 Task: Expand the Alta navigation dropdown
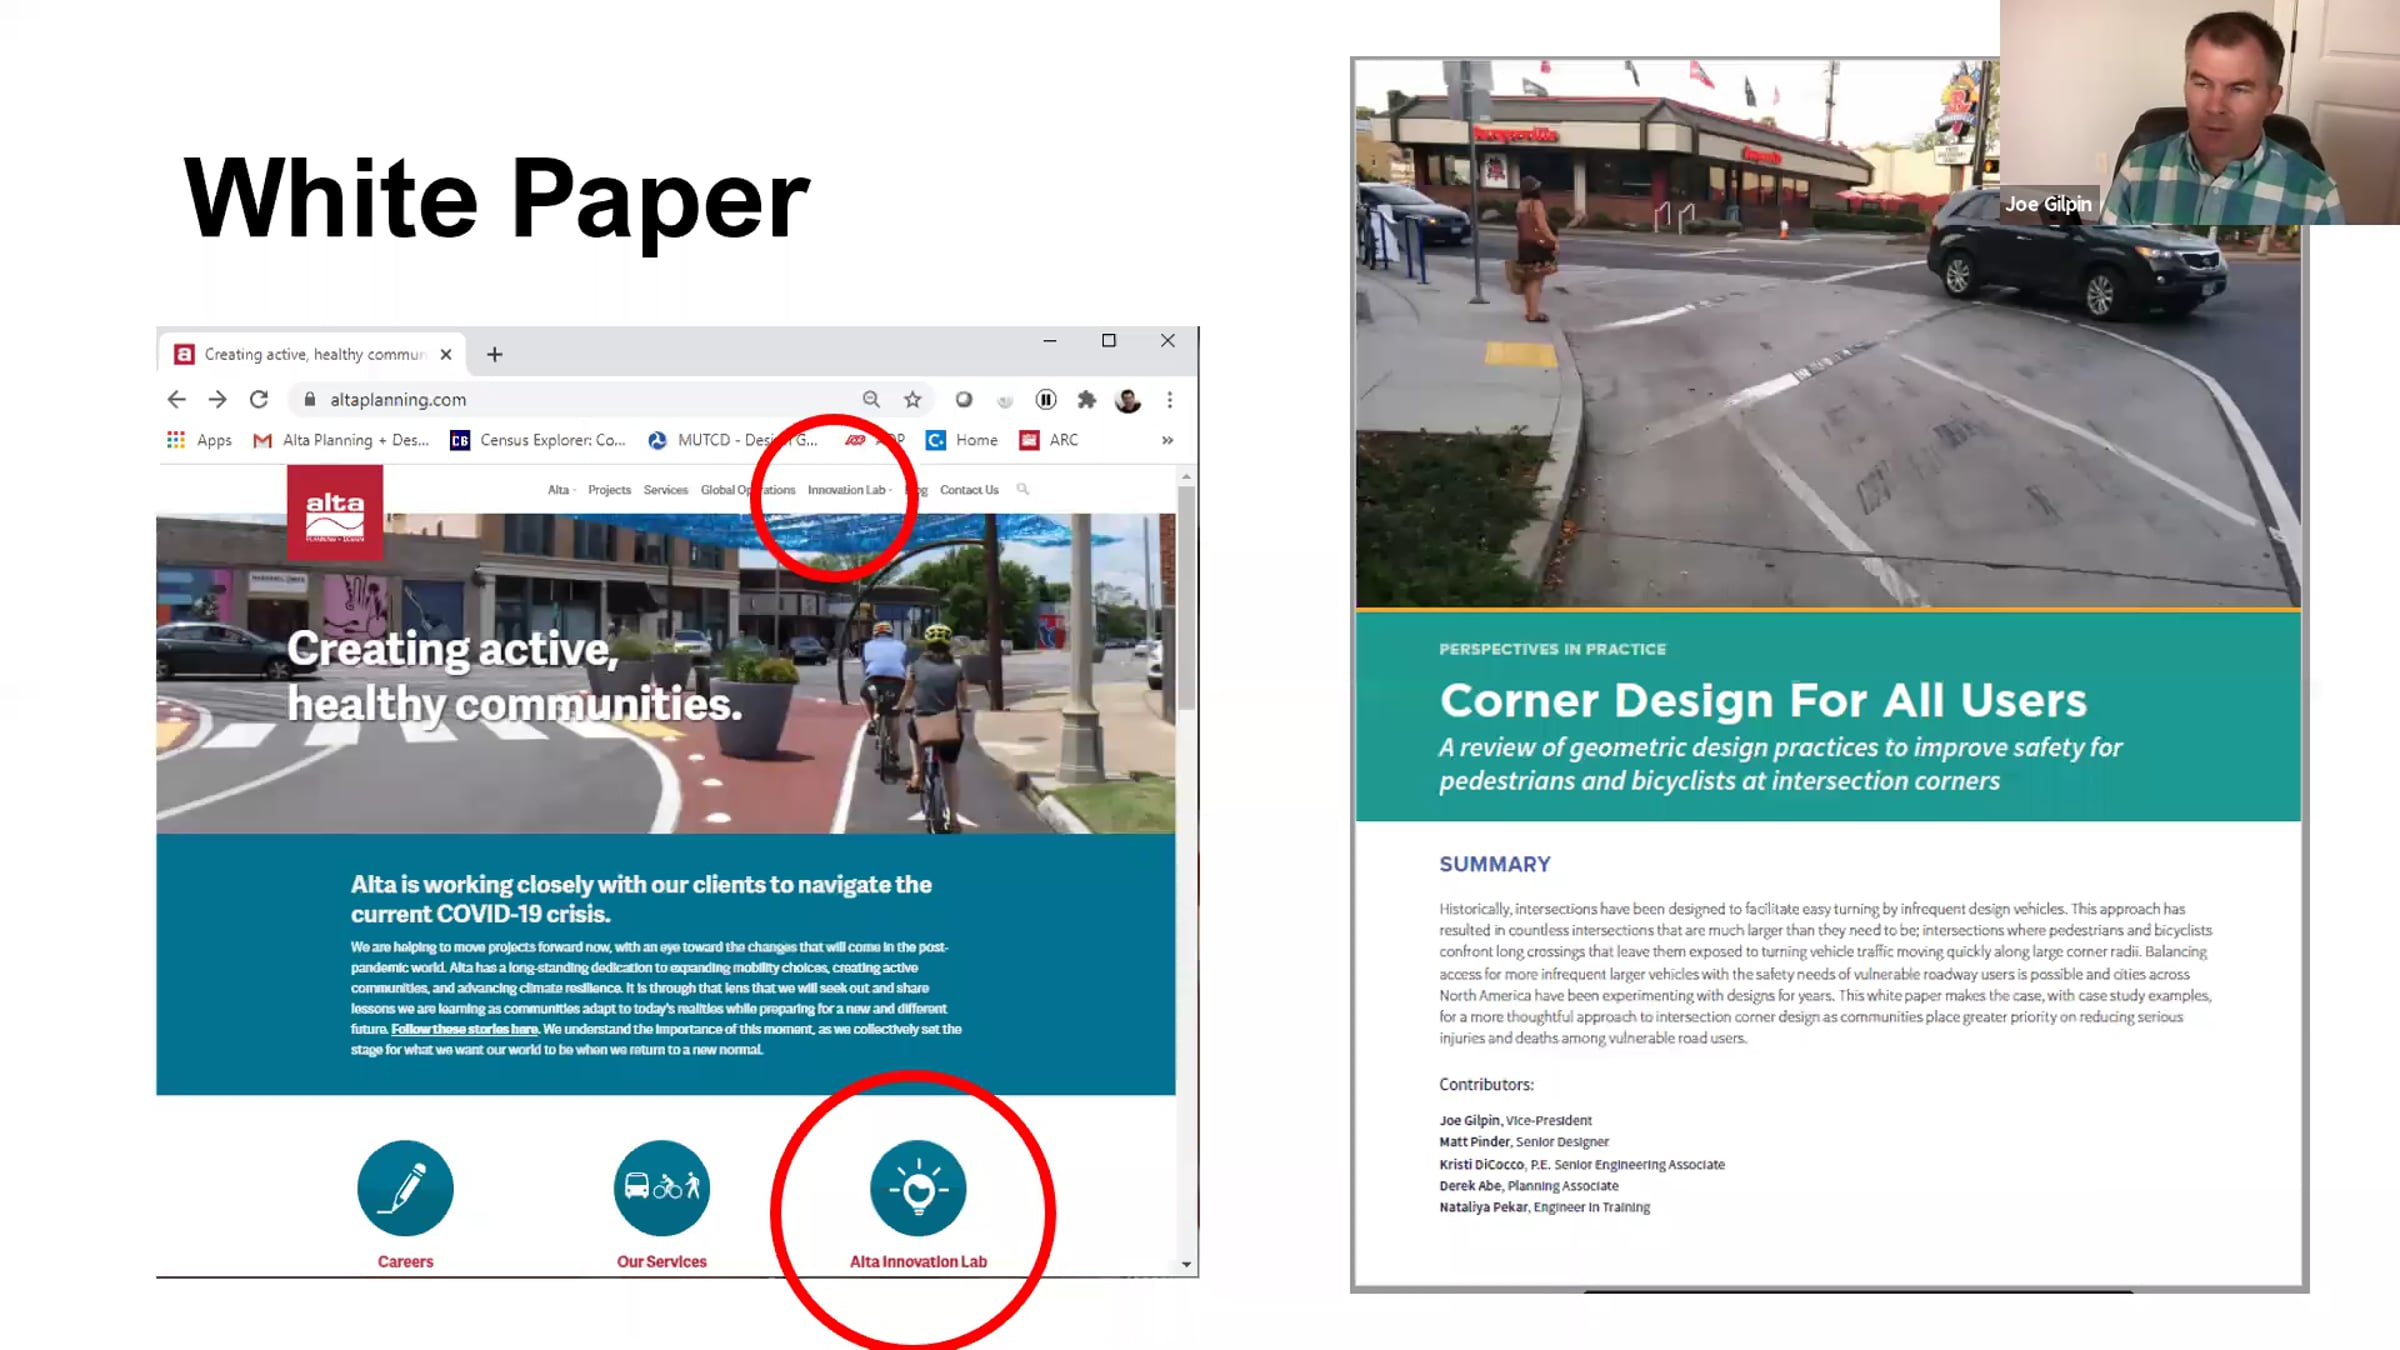point(561,490)
